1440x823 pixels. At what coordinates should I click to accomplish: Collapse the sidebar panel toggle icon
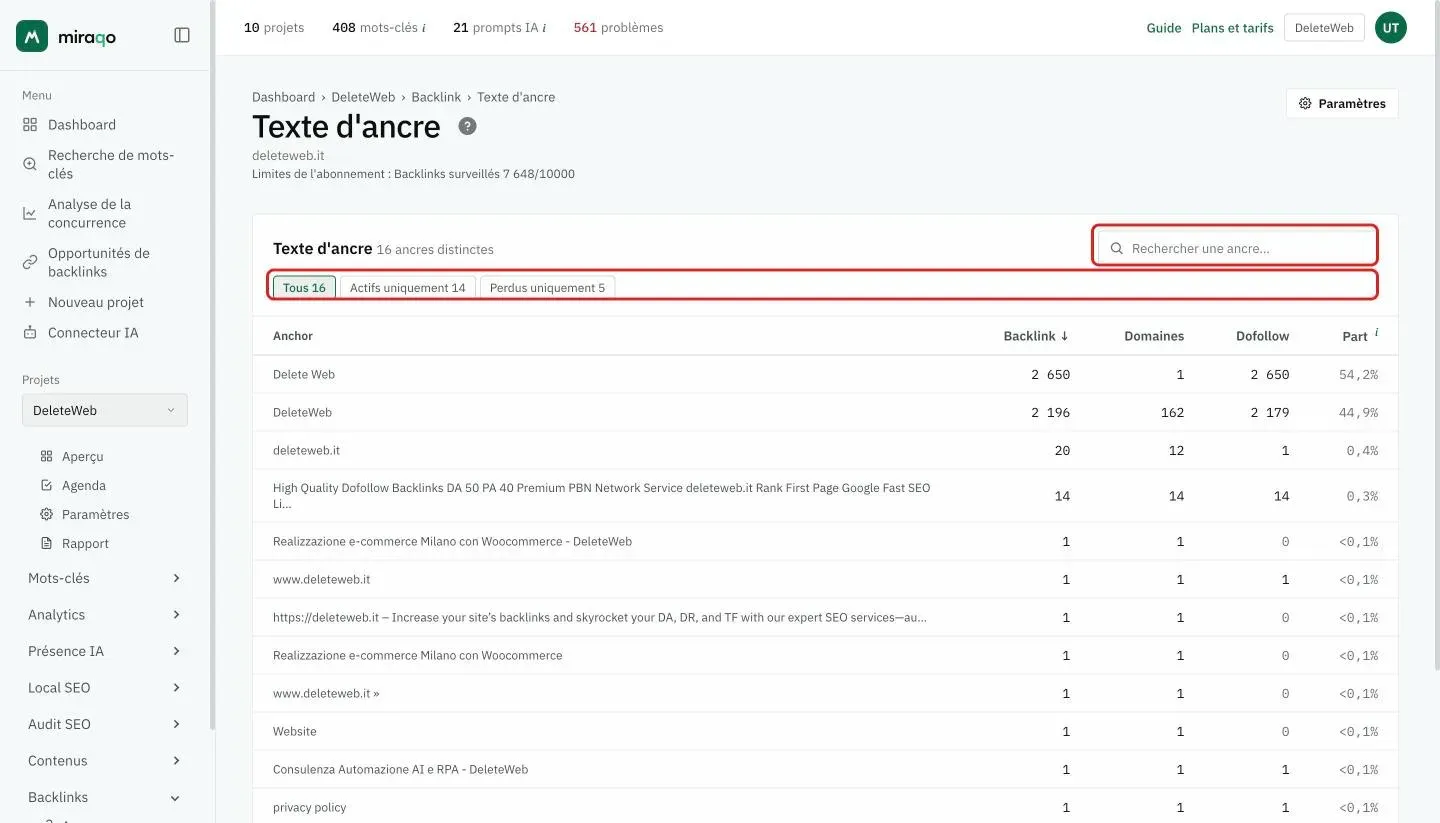pos(182,35)
